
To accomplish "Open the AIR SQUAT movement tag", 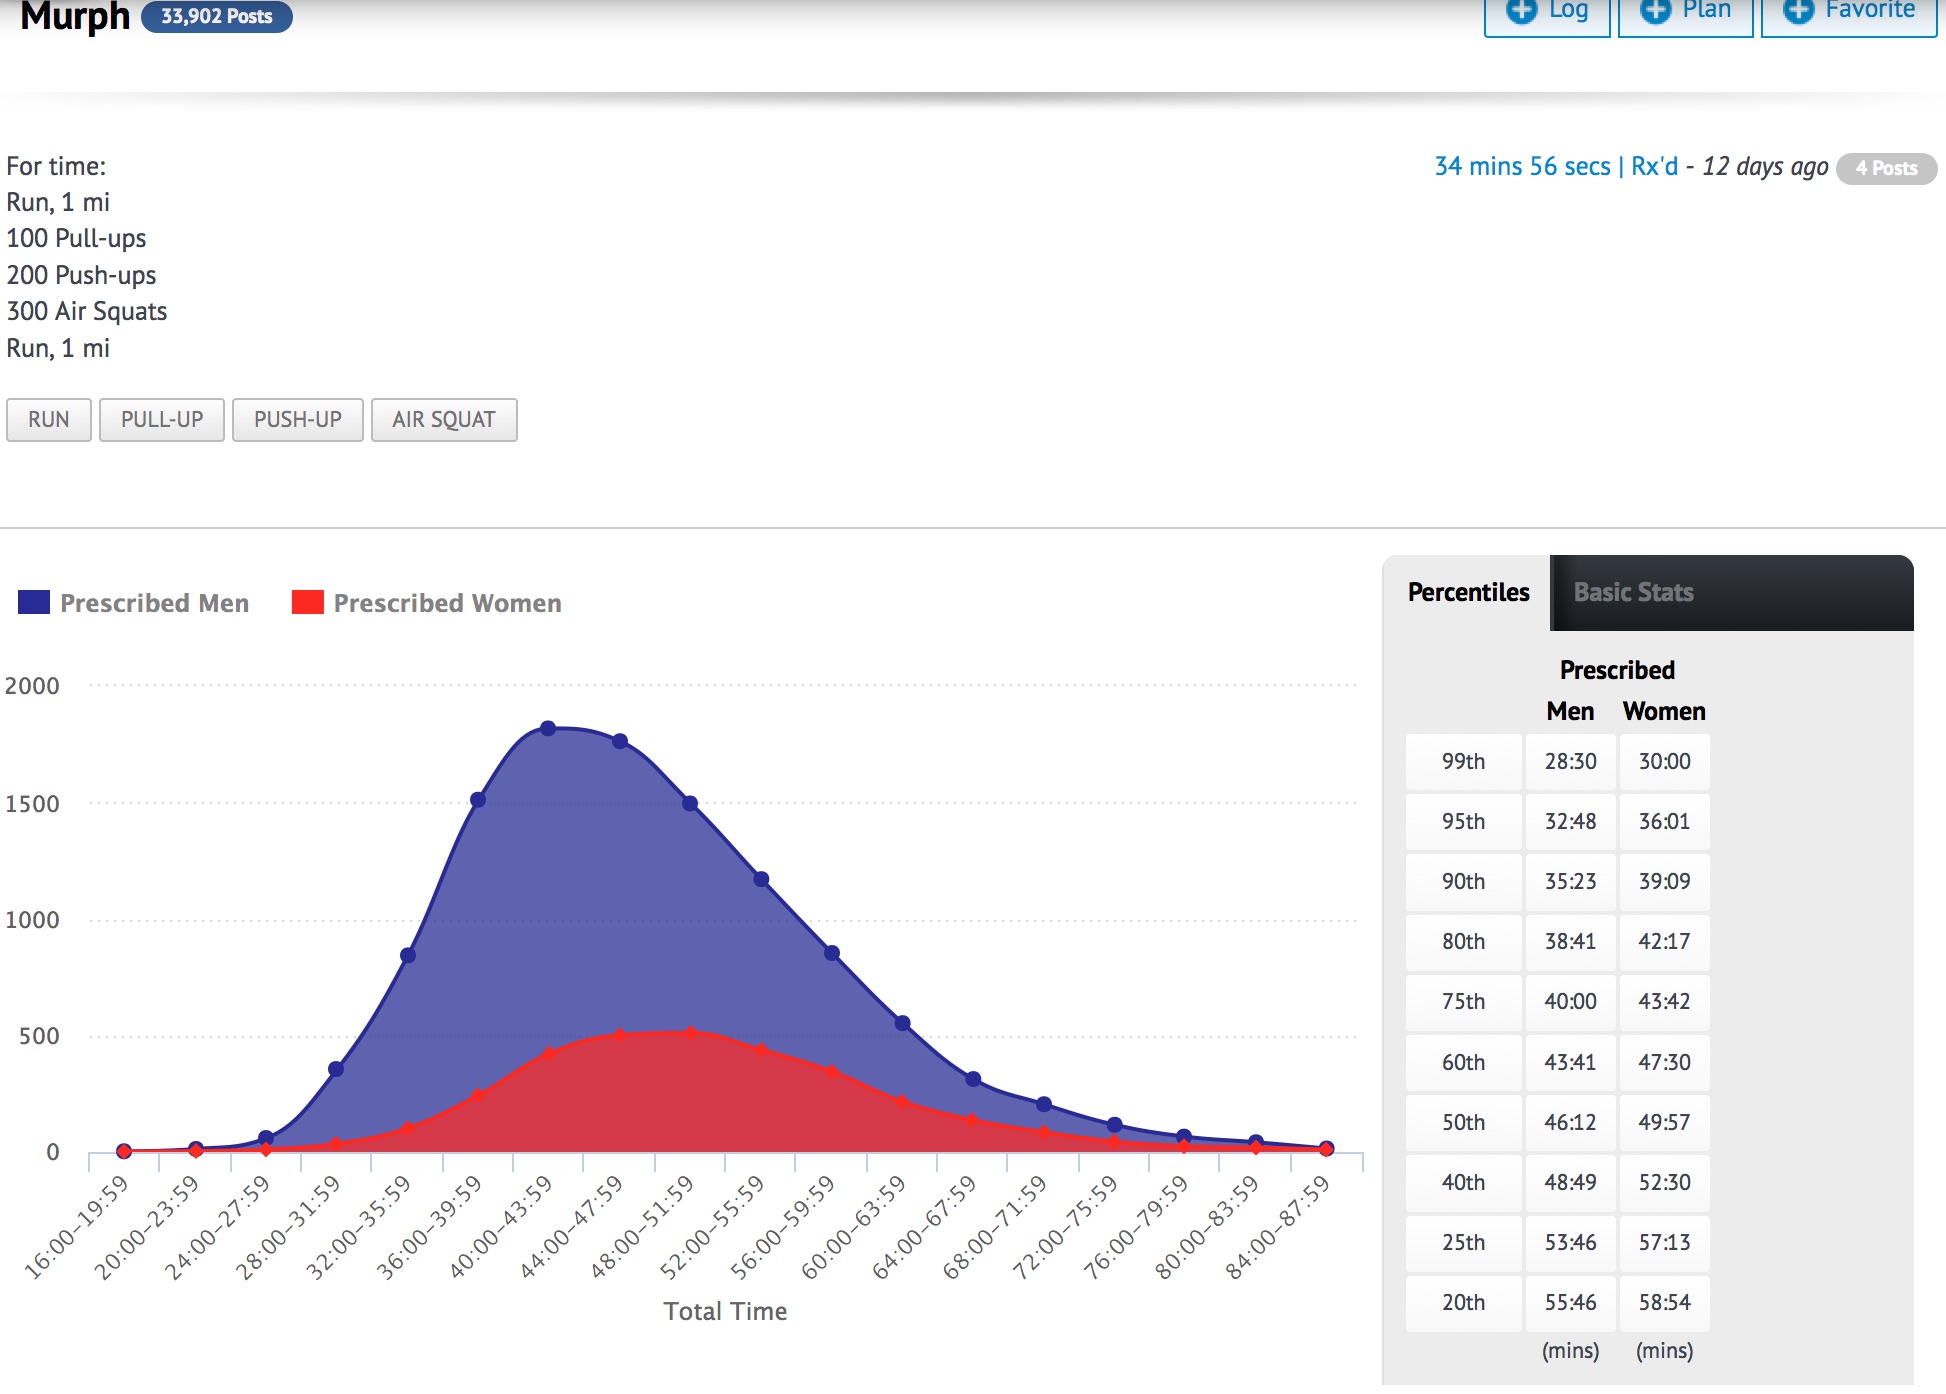I will (x=444, y=420).
